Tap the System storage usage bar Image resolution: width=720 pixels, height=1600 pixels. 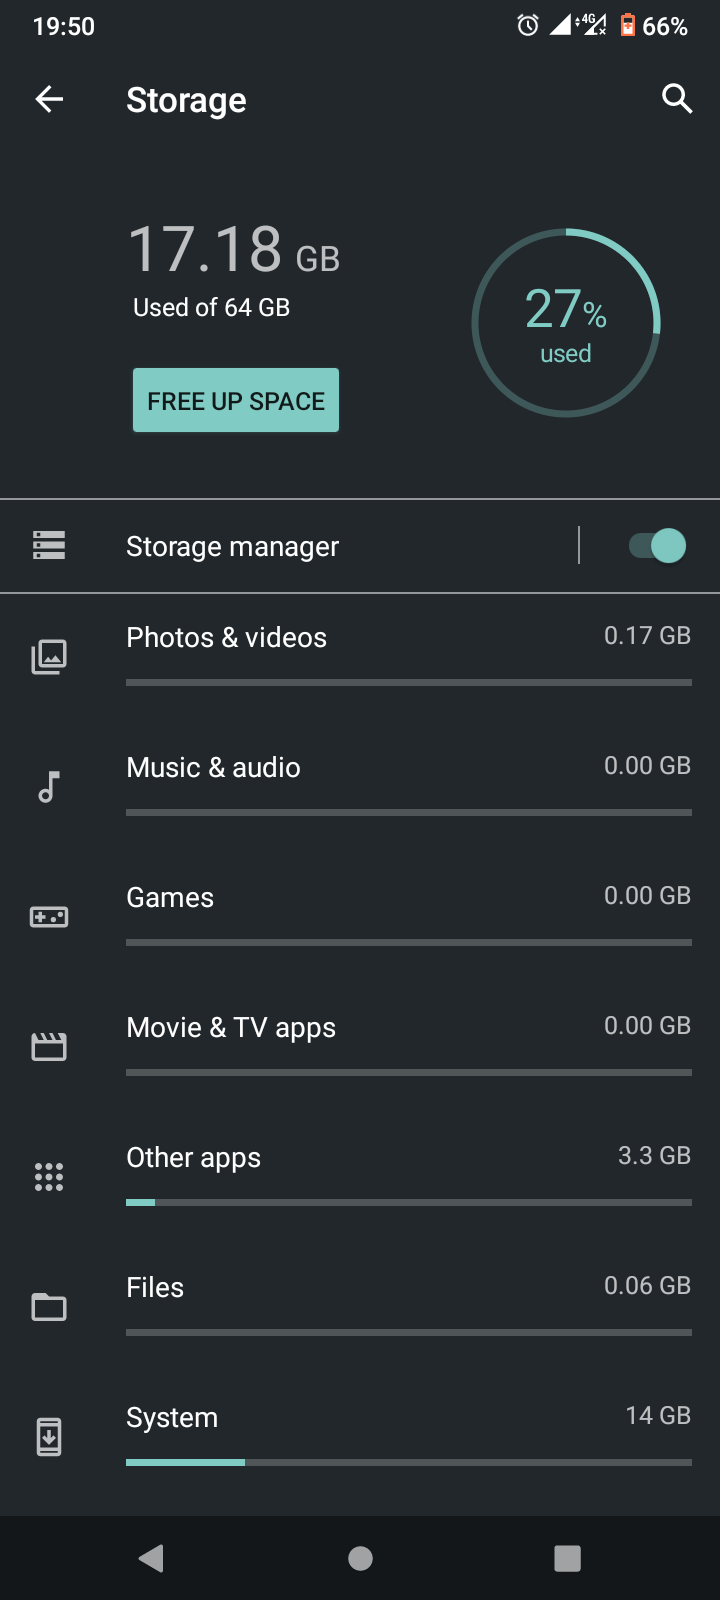point(409,1462)
